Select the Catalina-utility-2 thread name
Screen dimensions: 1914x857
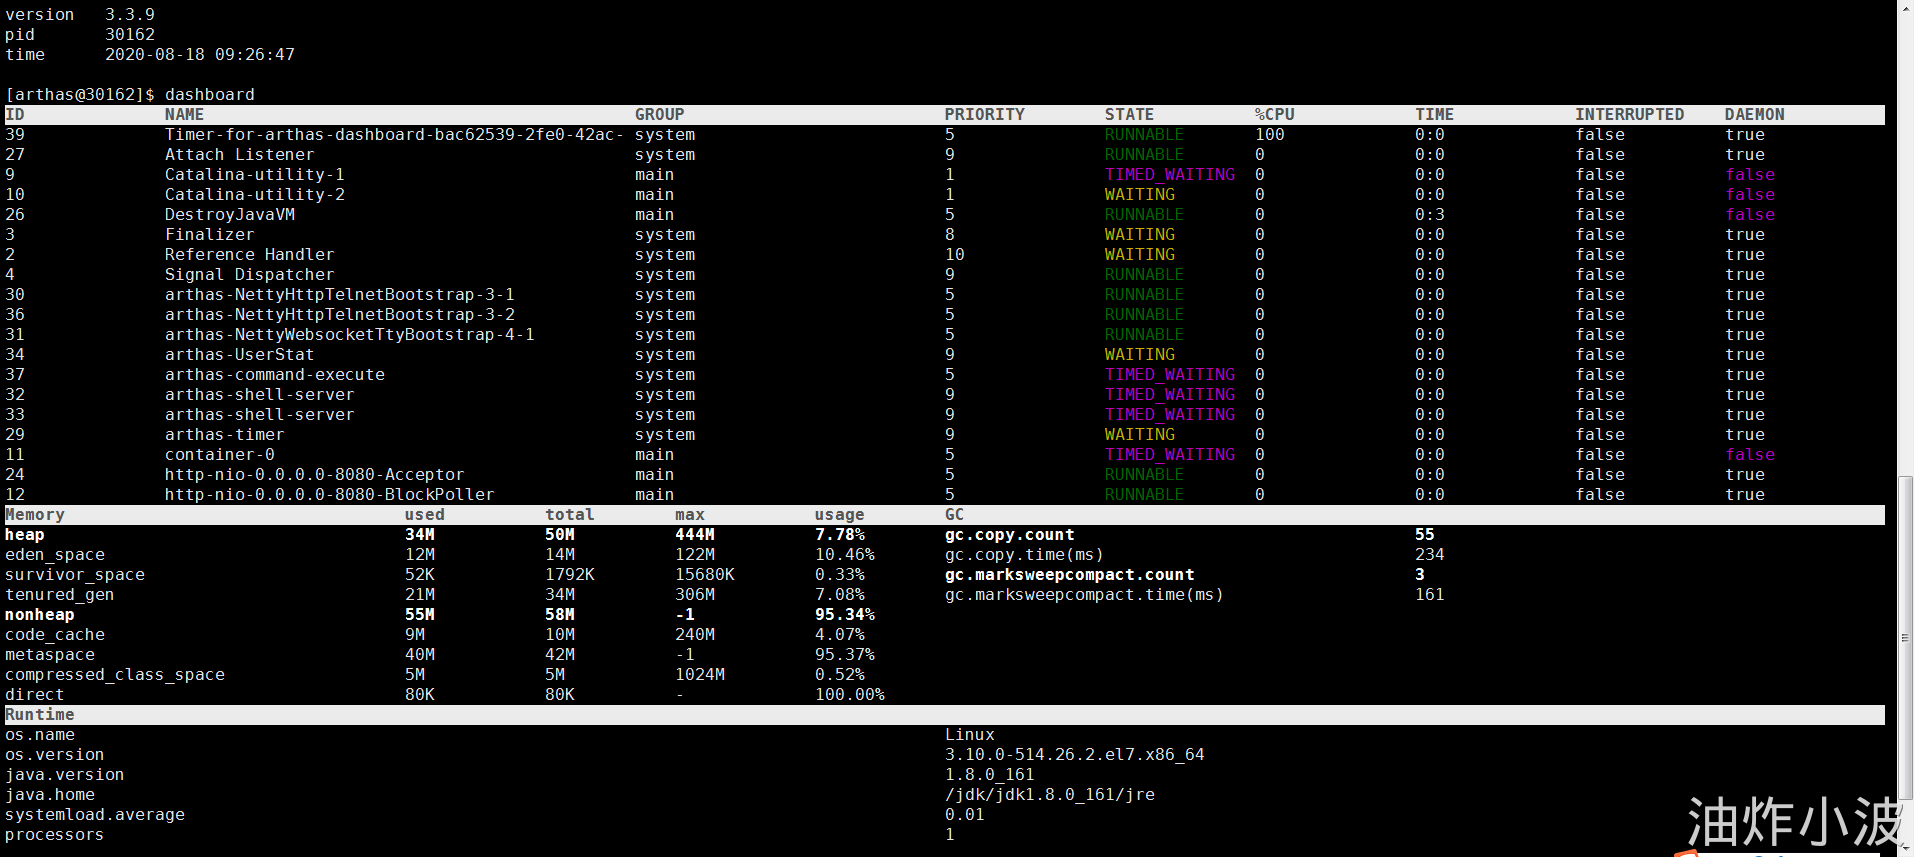255,195
